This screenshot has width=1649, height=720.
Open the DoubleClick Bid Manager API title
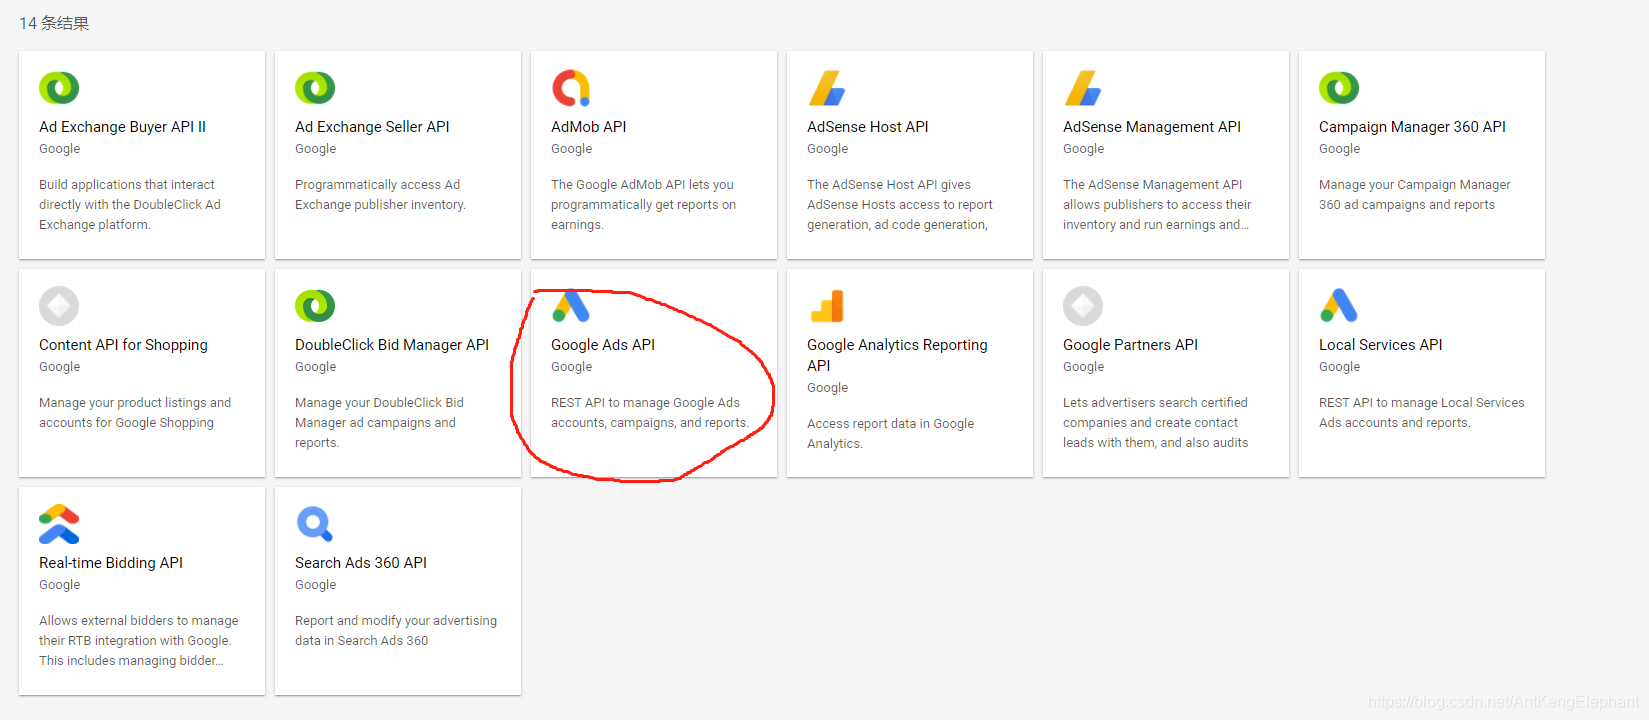(x=392, y=345)
